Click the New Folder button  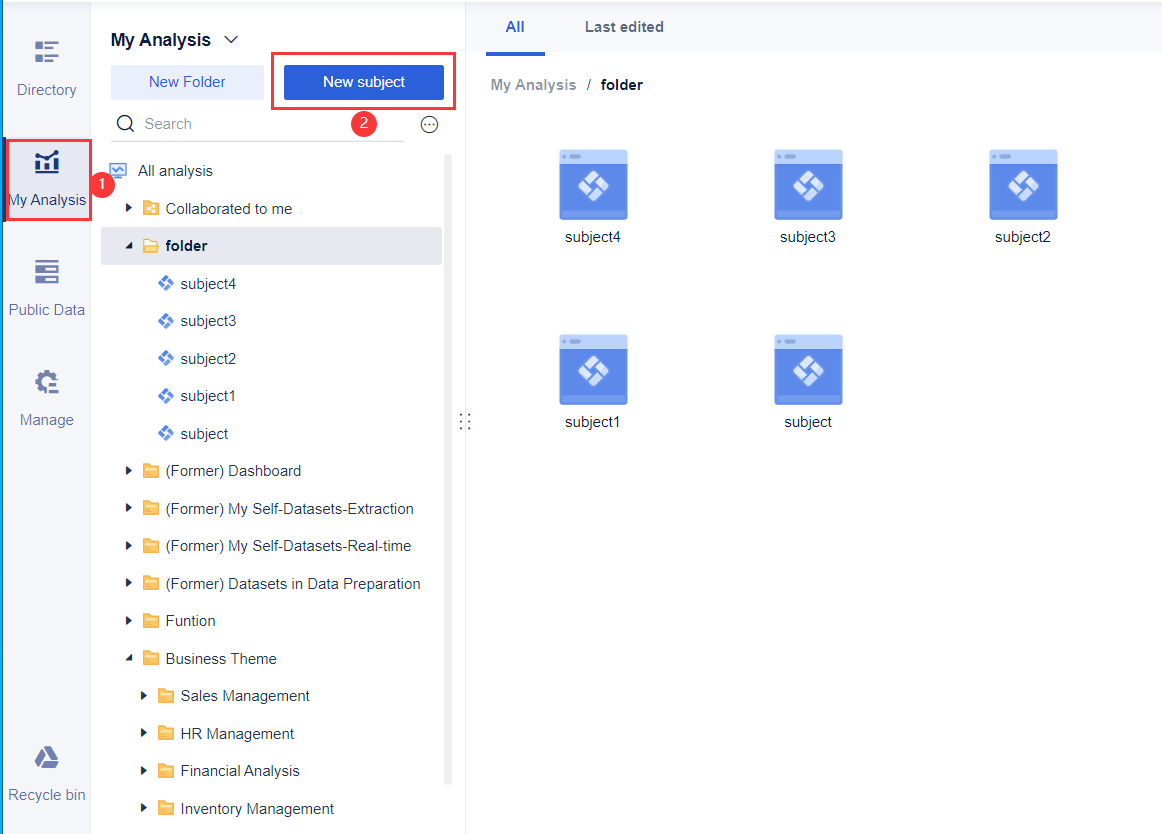pos(186,82)
